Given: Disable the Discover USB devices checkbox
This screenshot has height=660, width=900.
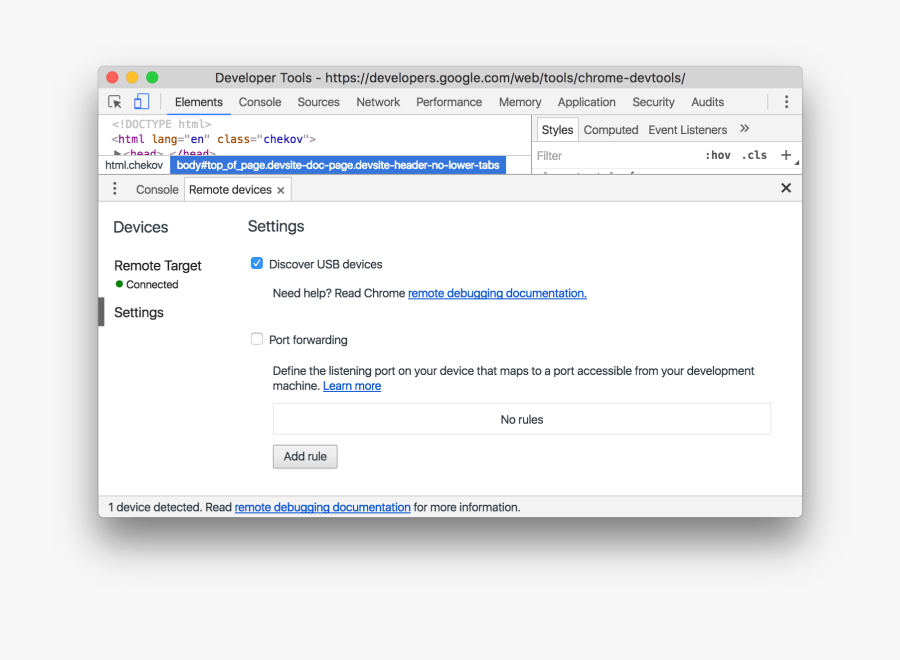Looking at the screenshot, I should pos(257,264).
